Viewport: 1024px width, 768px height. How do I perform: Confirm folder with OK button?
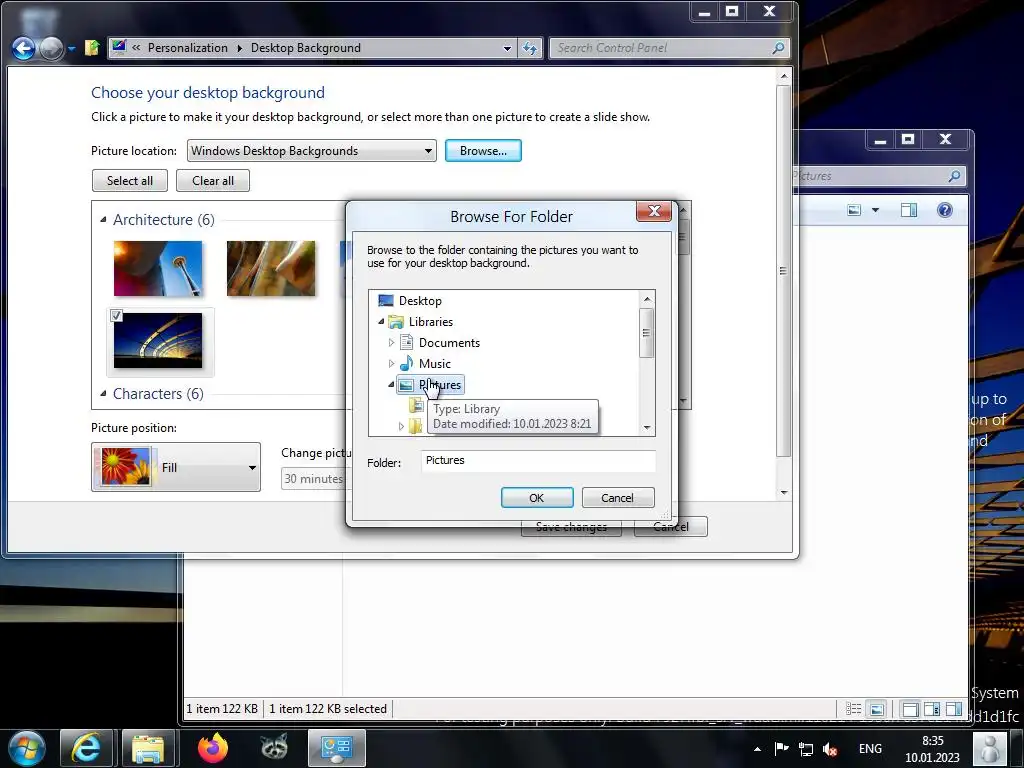(537, 498)
